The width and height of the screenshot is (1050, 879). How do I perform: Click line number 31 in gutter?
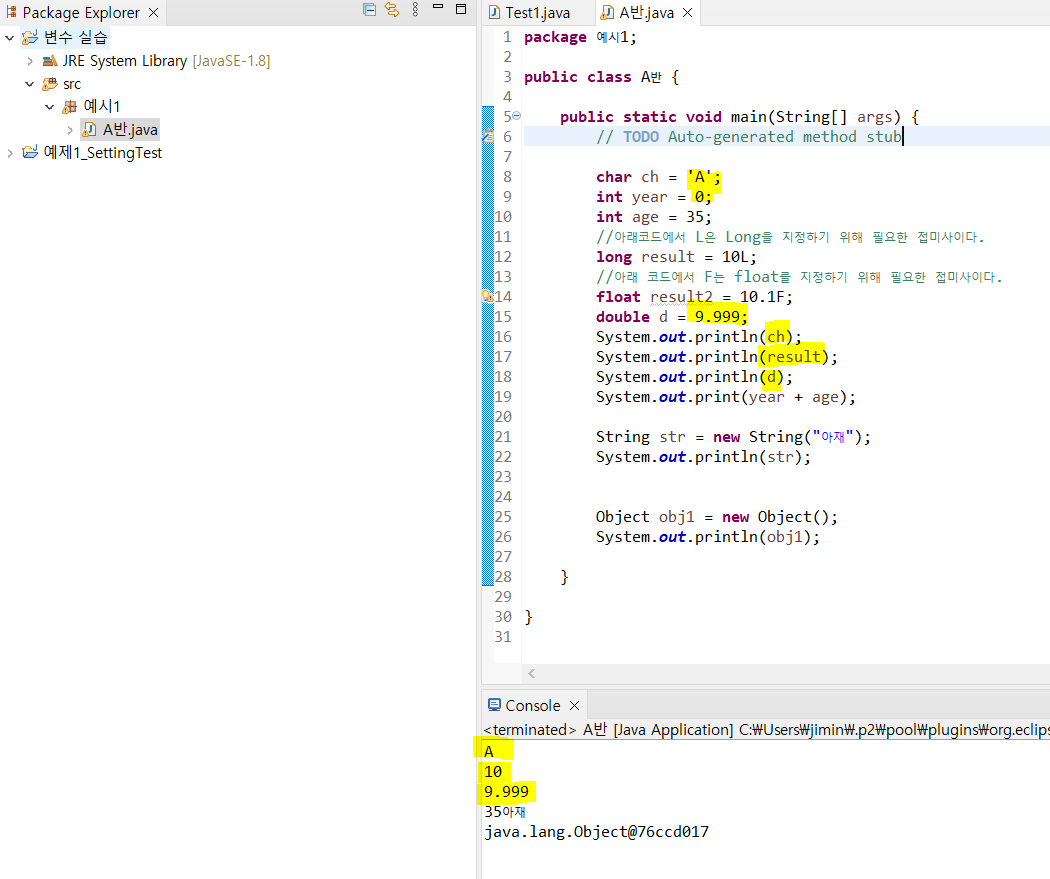(x=503, y=637)
